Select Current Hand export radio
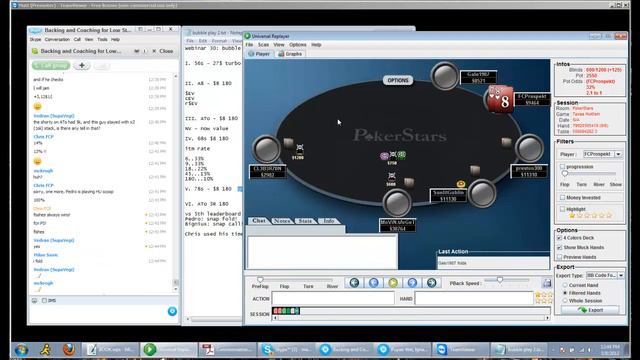Viewport: 640px width, 360px height. [x=565, y=285]
